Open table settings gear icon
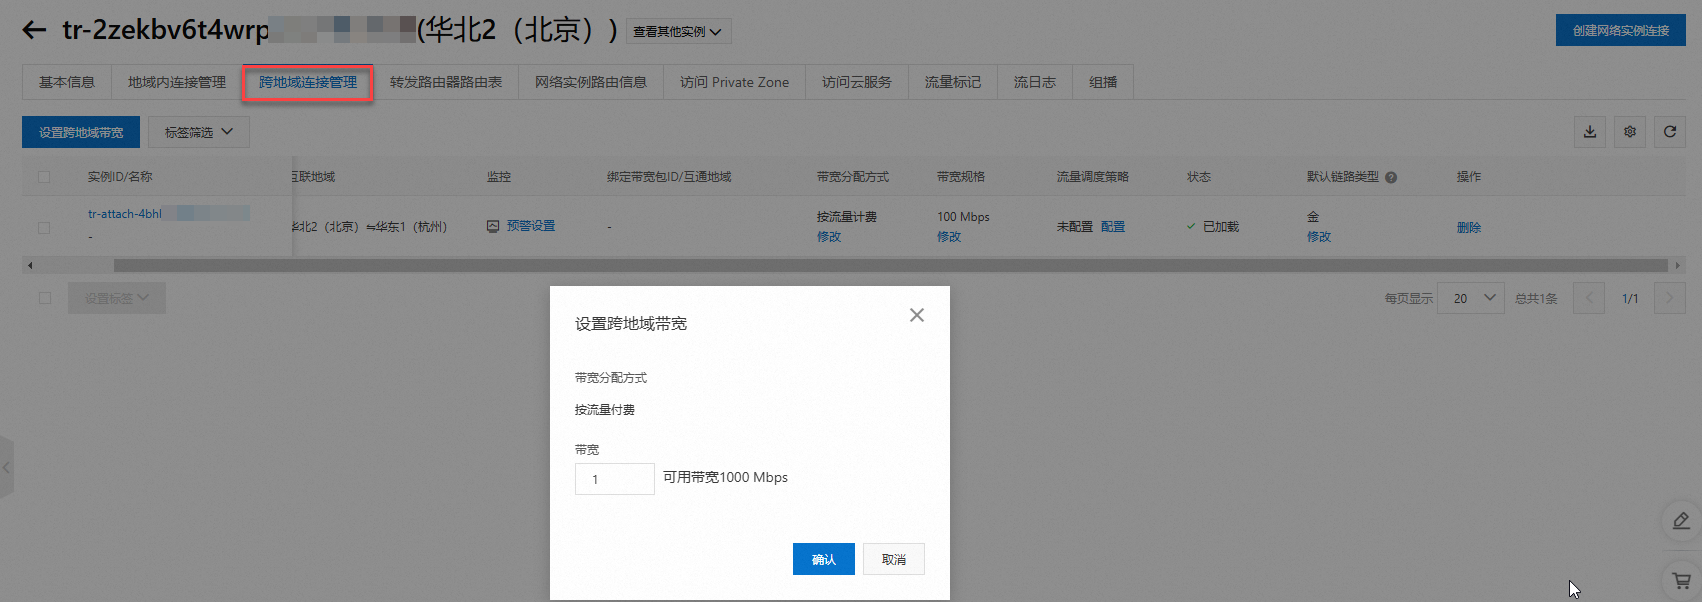The width and height of the screenshot is (1702, 602). point(1630,132)
